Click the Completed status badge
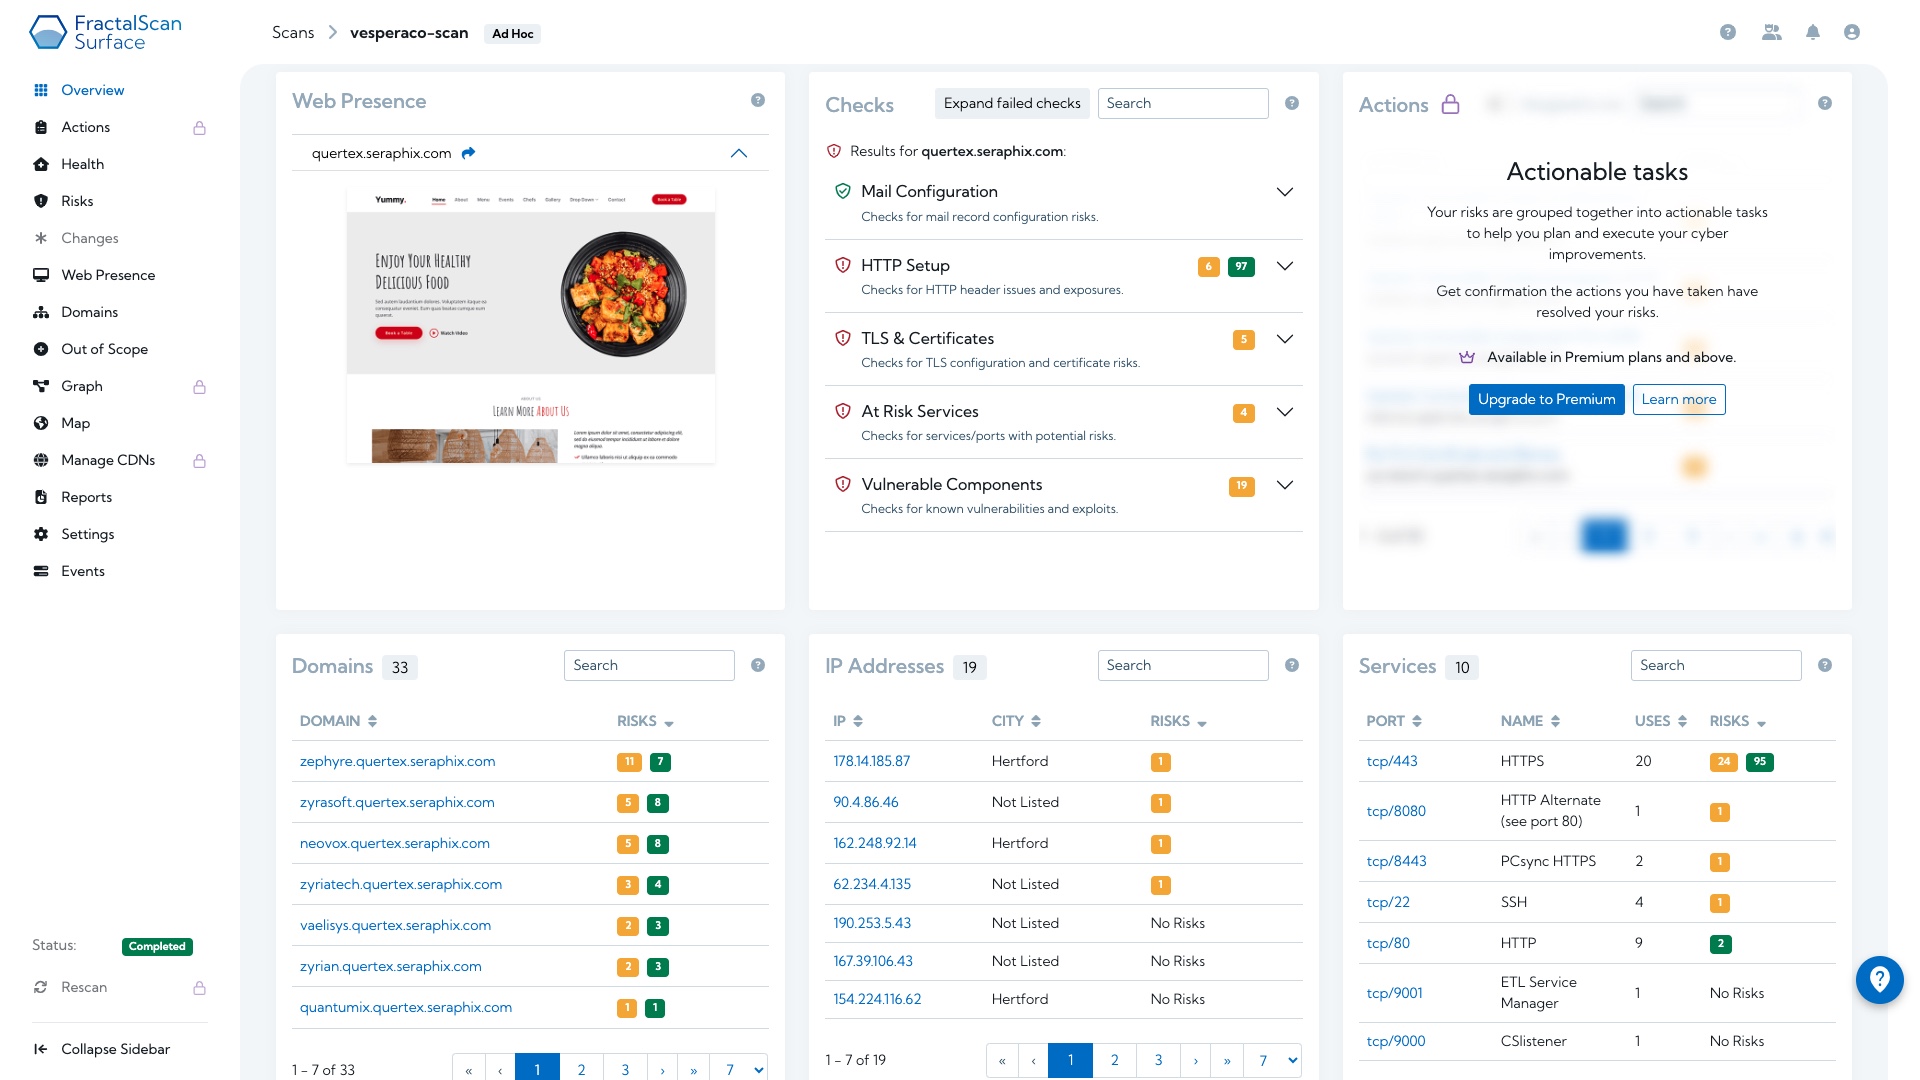The height and width of the screenshot is (1080, 1920). pos(157,946)
